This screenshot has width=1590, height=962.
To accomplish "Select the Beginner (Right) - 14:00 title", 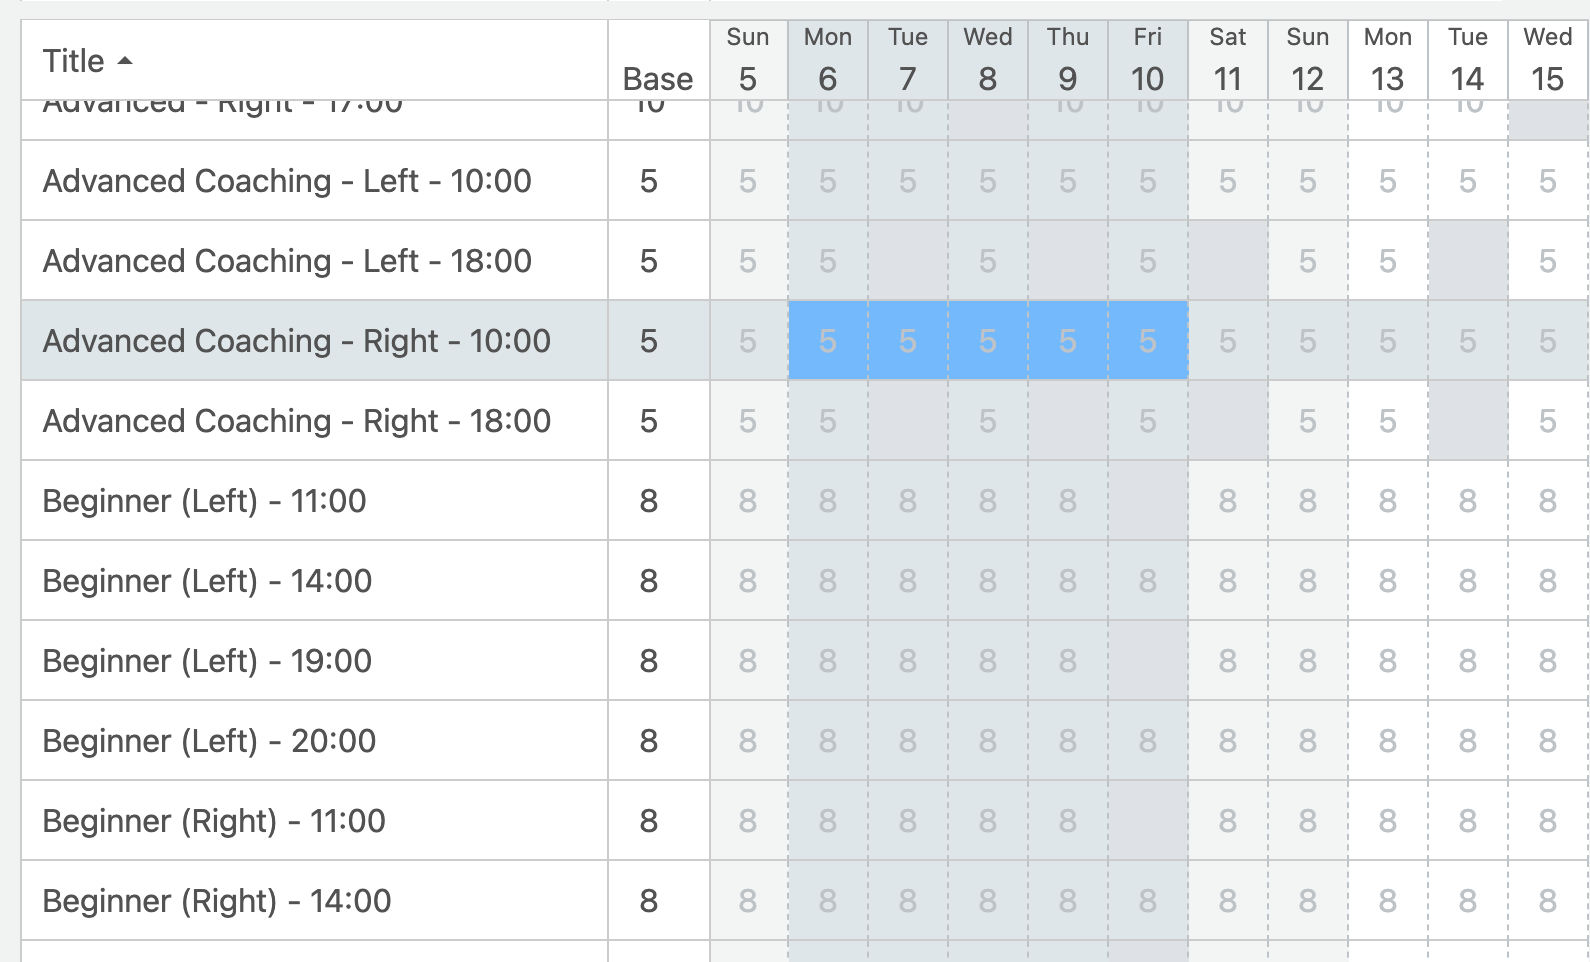I will point(217,901).
